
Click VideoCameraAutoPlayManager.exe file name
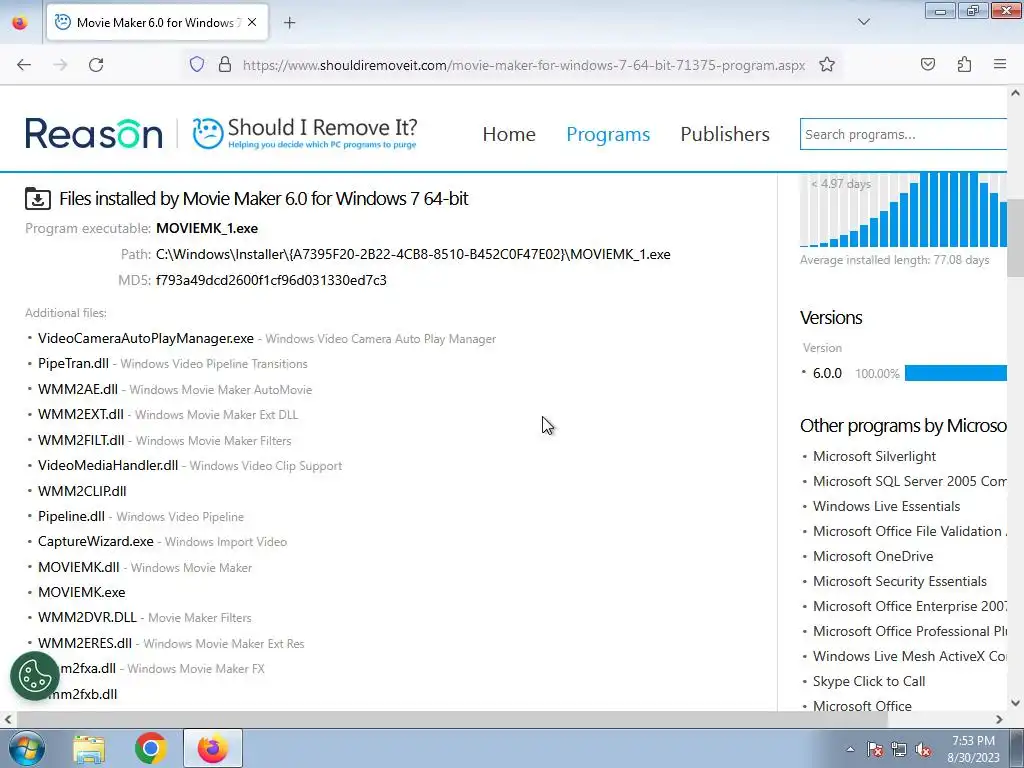(146, 338)
